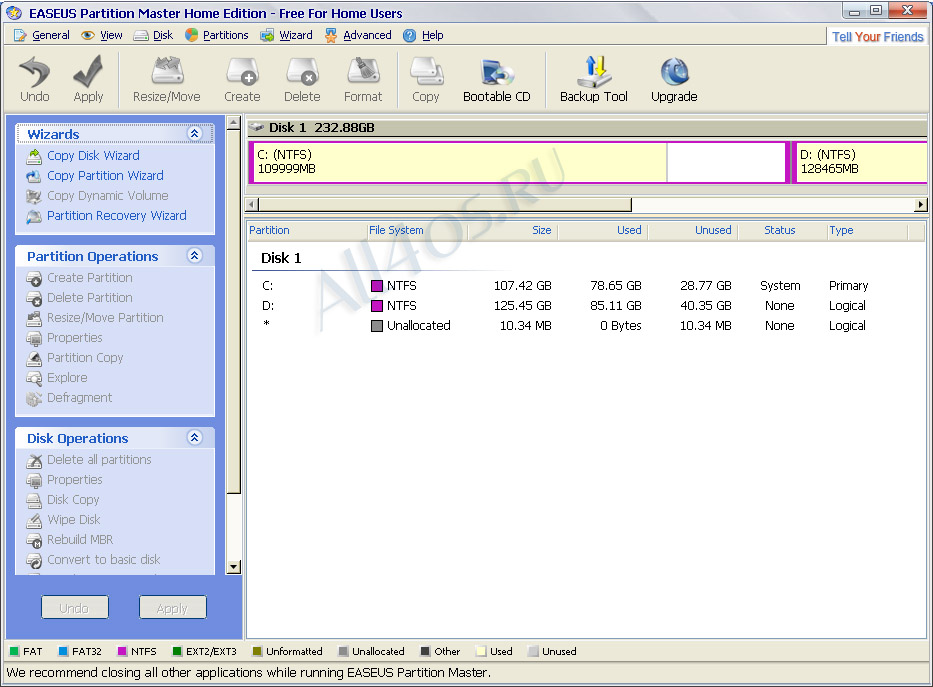Open the Help menu

[423, 35]
